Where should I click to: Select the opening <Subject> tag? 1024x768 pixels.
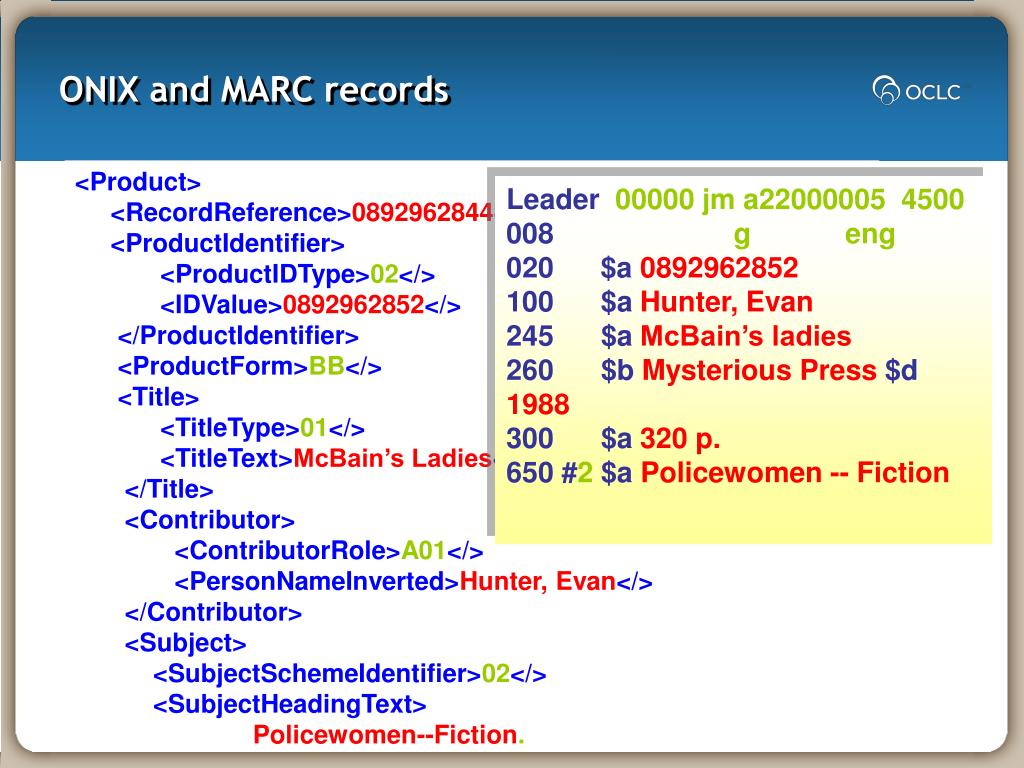click(x=185, y=643)
